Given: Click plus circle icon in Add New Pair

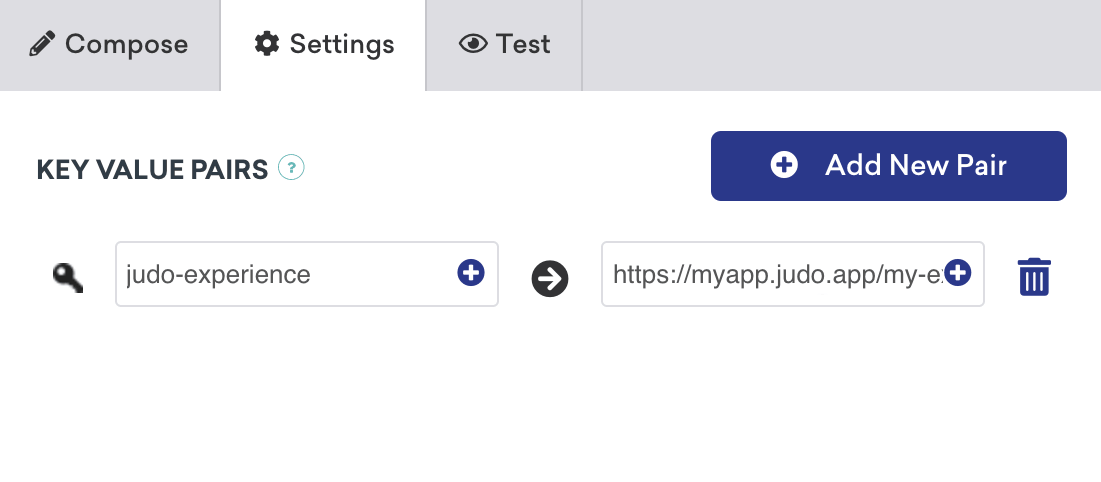Looking at the screenshot, I should tap(784, 166).
